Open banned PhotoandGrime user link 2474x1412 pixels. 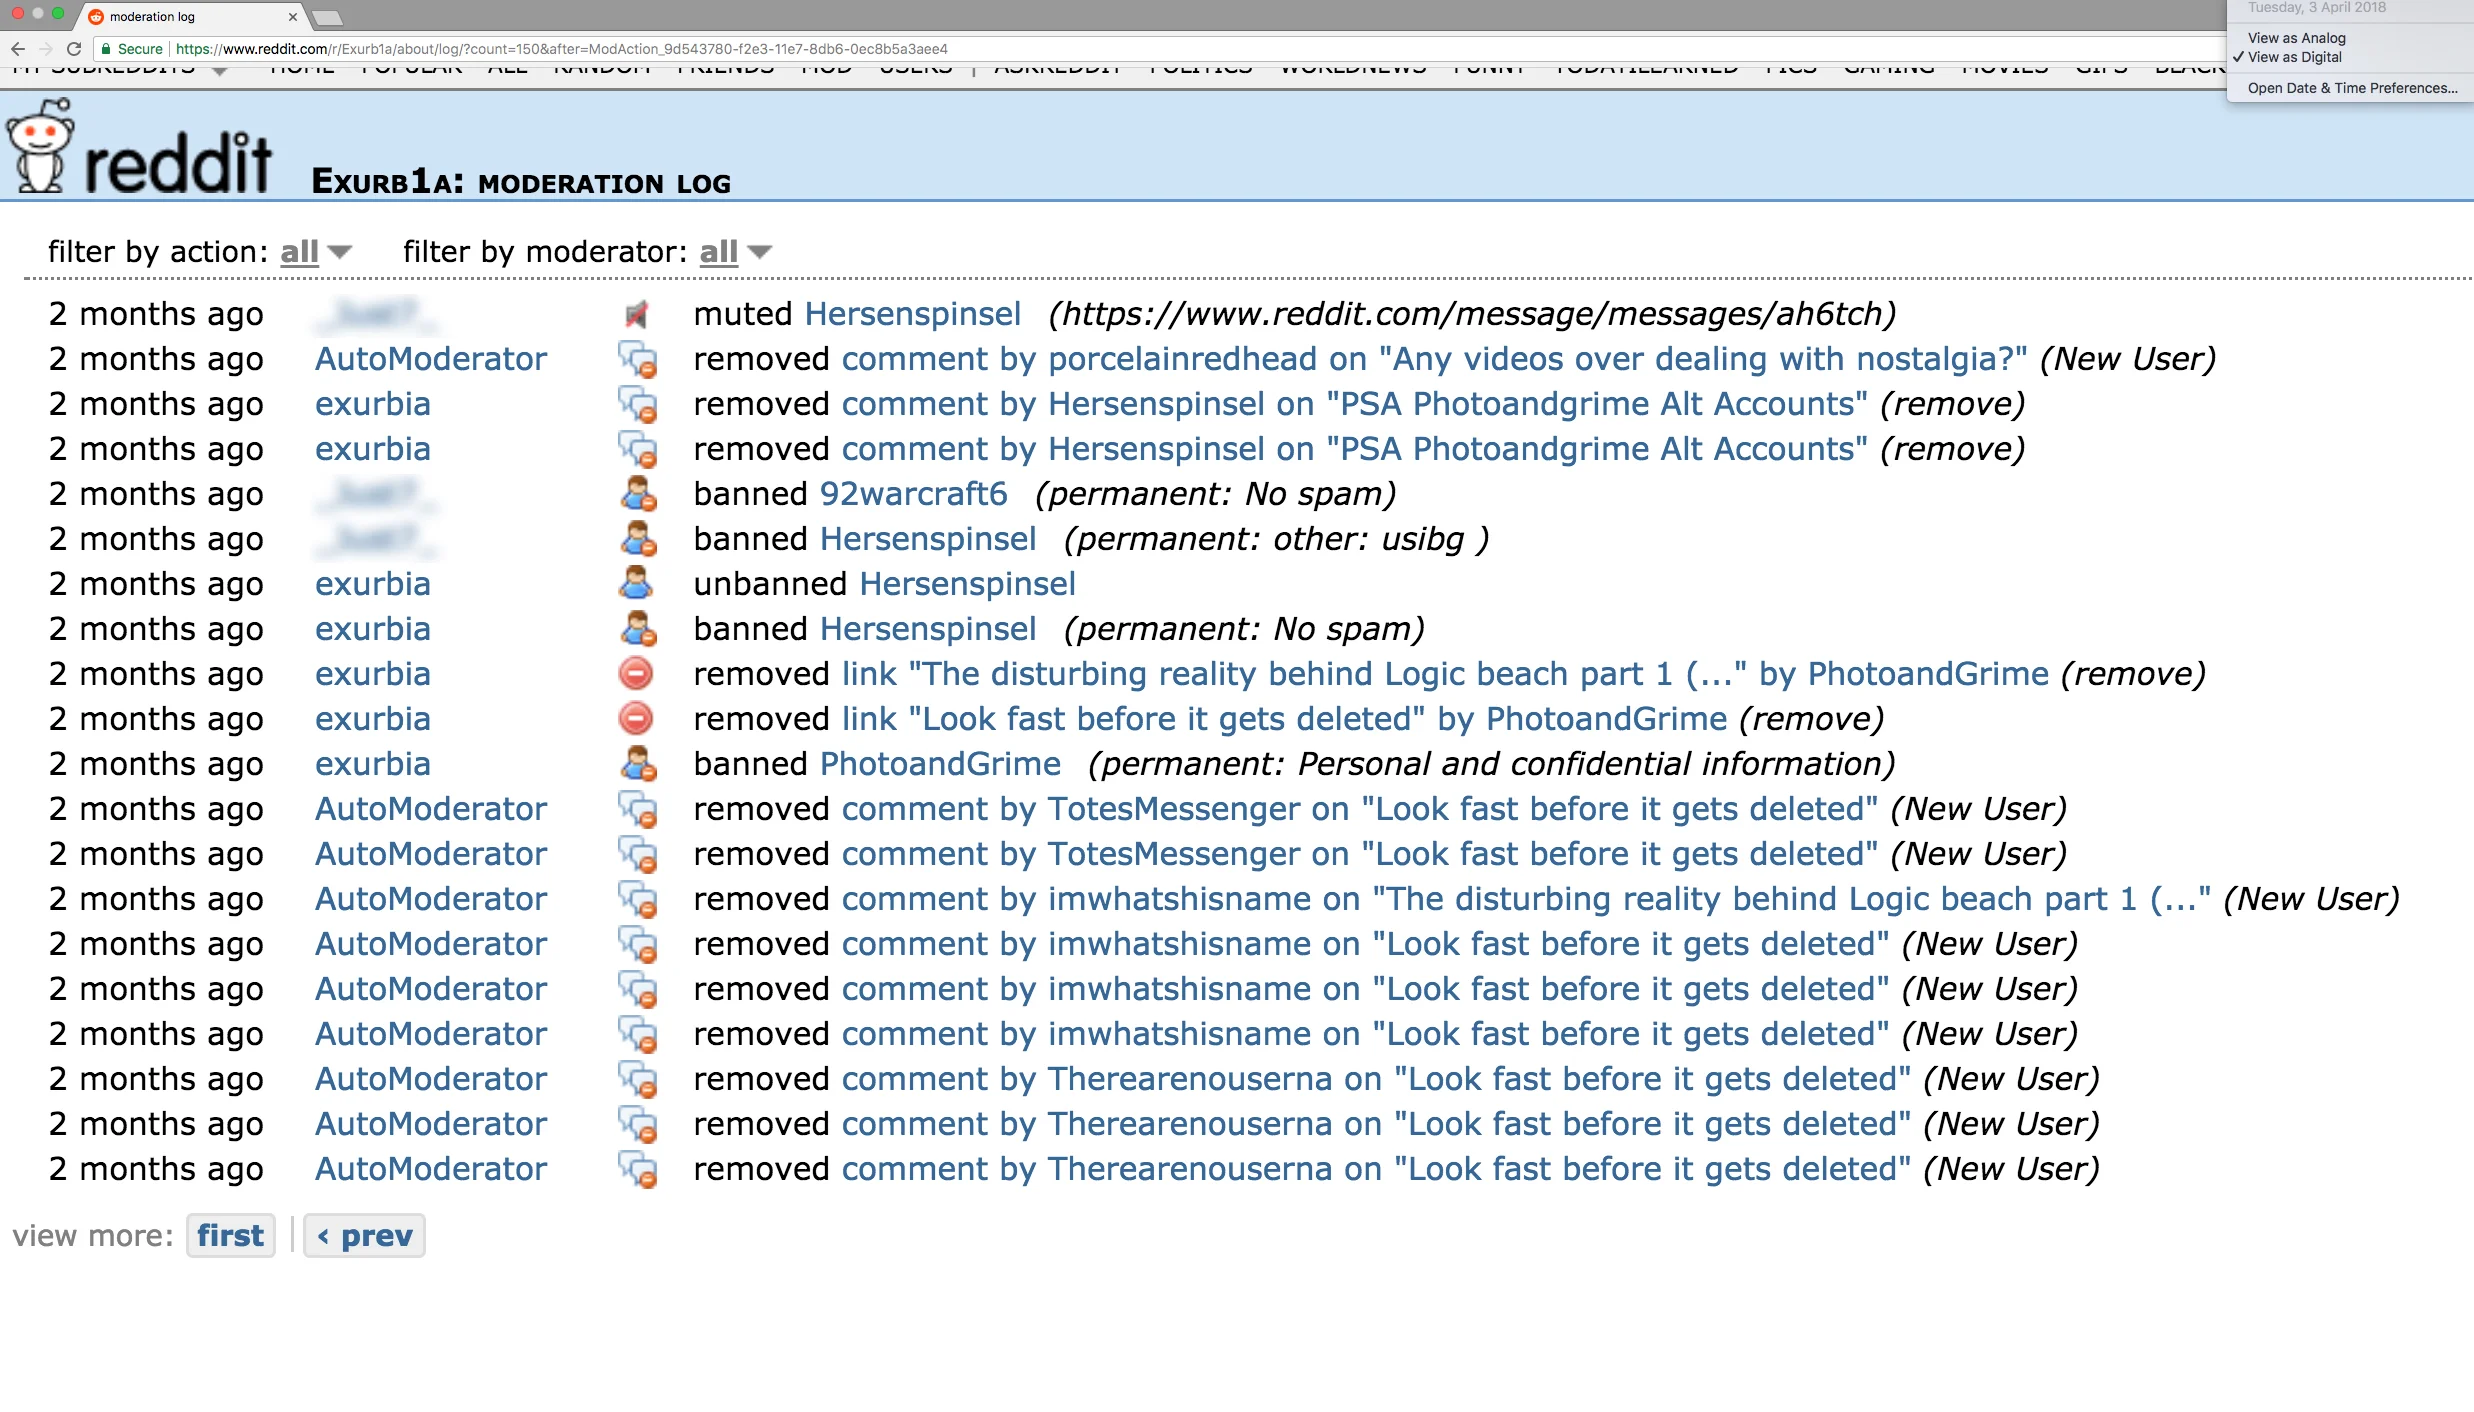[x=940, y=764]
